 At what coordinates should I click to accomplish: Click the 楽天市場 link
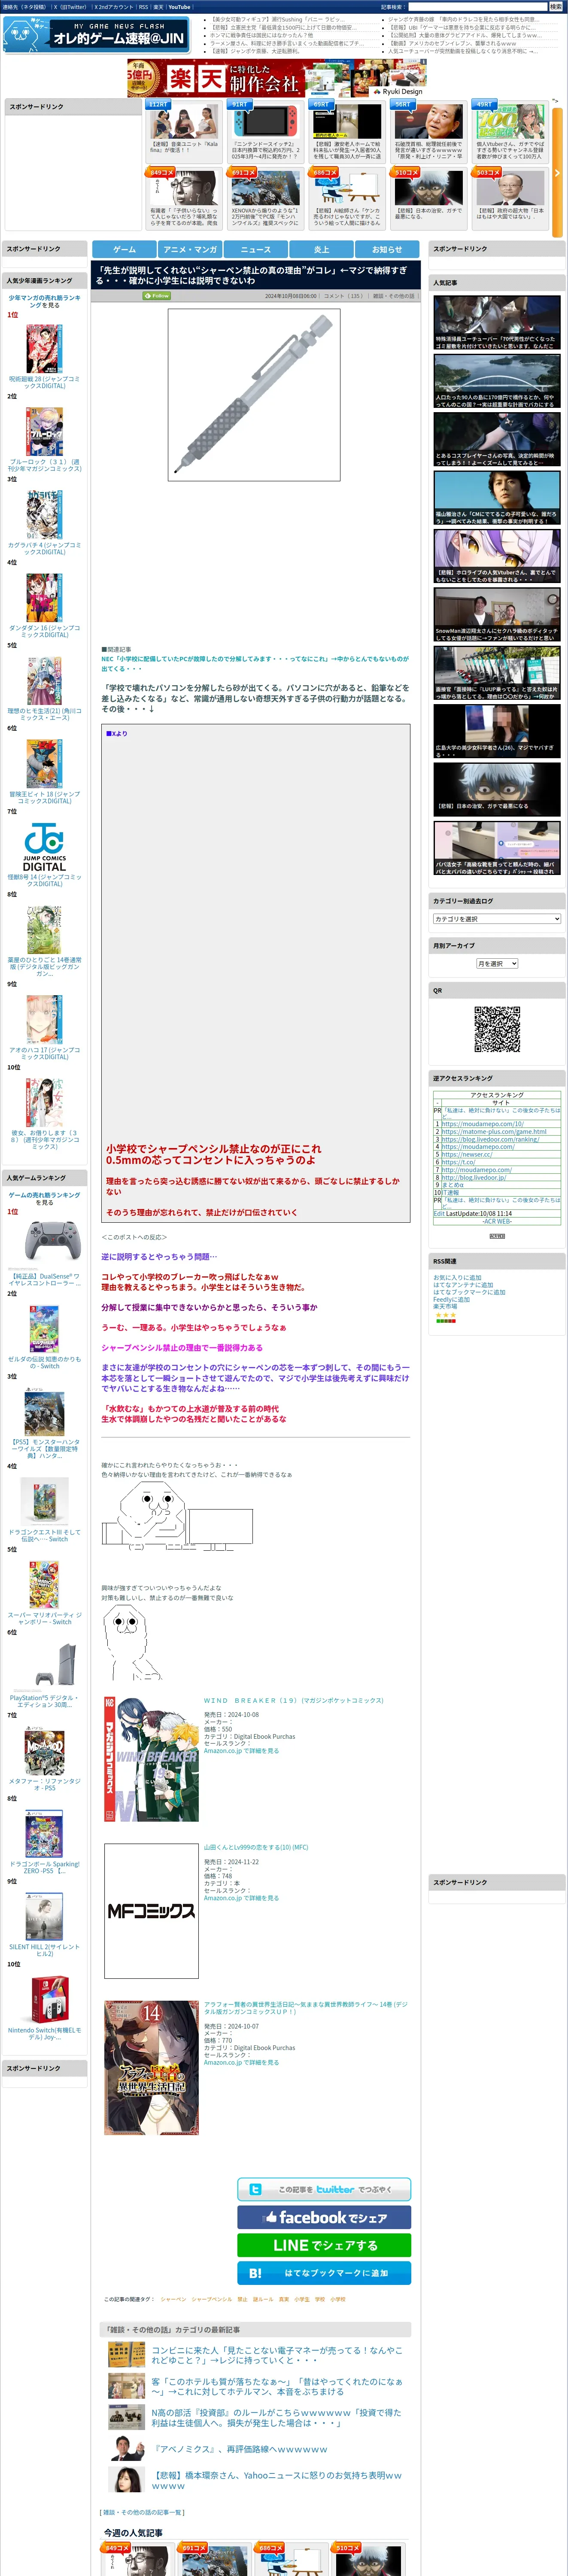445,1306
